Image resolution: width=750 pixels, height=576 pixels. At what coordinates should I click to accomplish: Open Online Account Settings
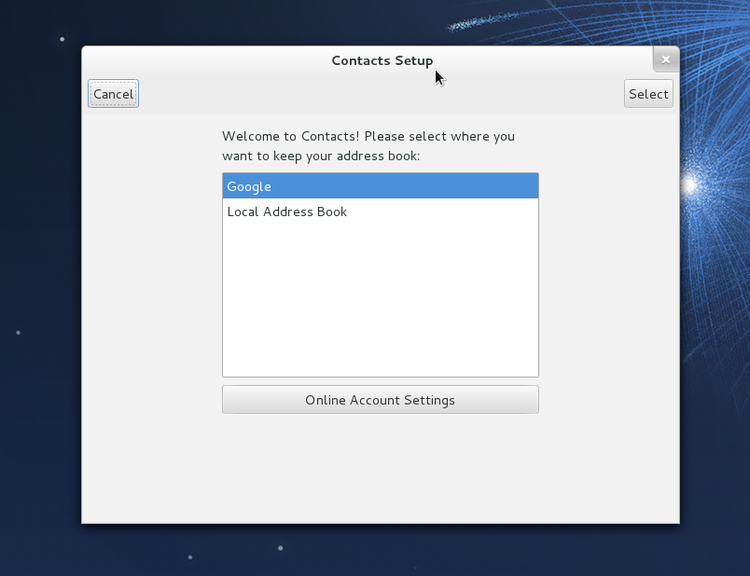coord(380,400)
